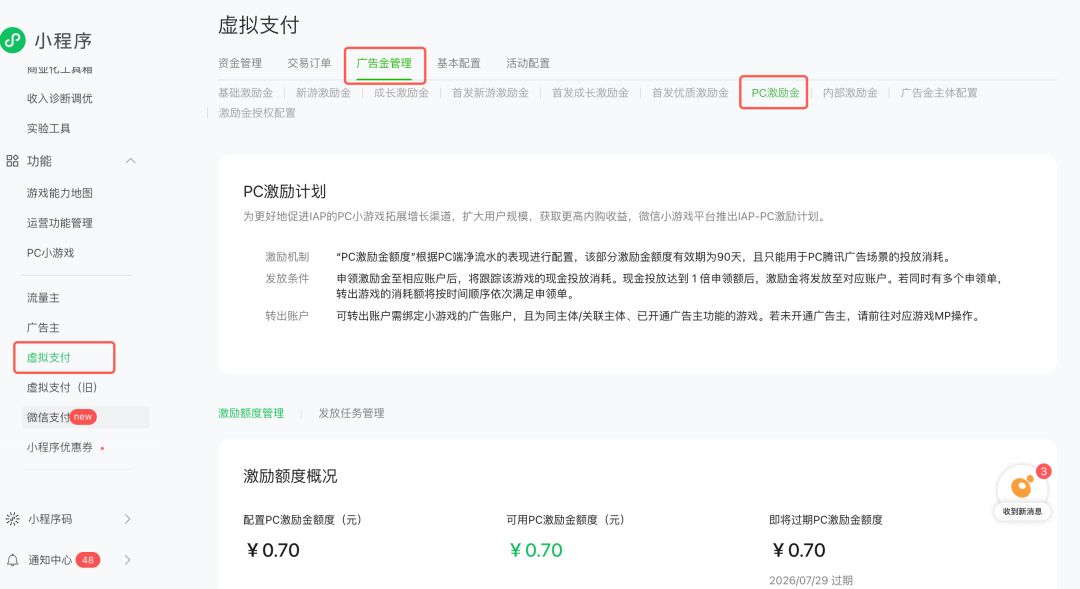The image size is (1080, 589).
Task: Click the red 3 message badge
Action: click(x=1043, y=471)
